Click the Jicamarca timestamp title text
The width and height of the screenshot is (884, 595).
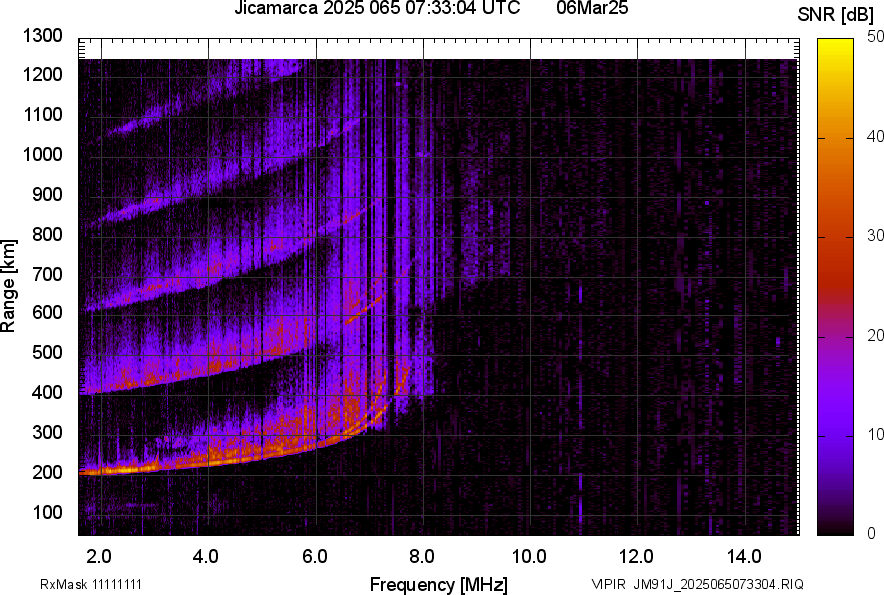[x=376, y=9]
